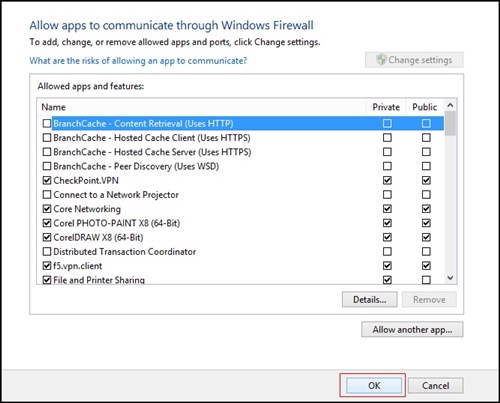
Task: Toggle Public for BranchCache Hosted Cache Client
Action: click(x=426, y=138)
